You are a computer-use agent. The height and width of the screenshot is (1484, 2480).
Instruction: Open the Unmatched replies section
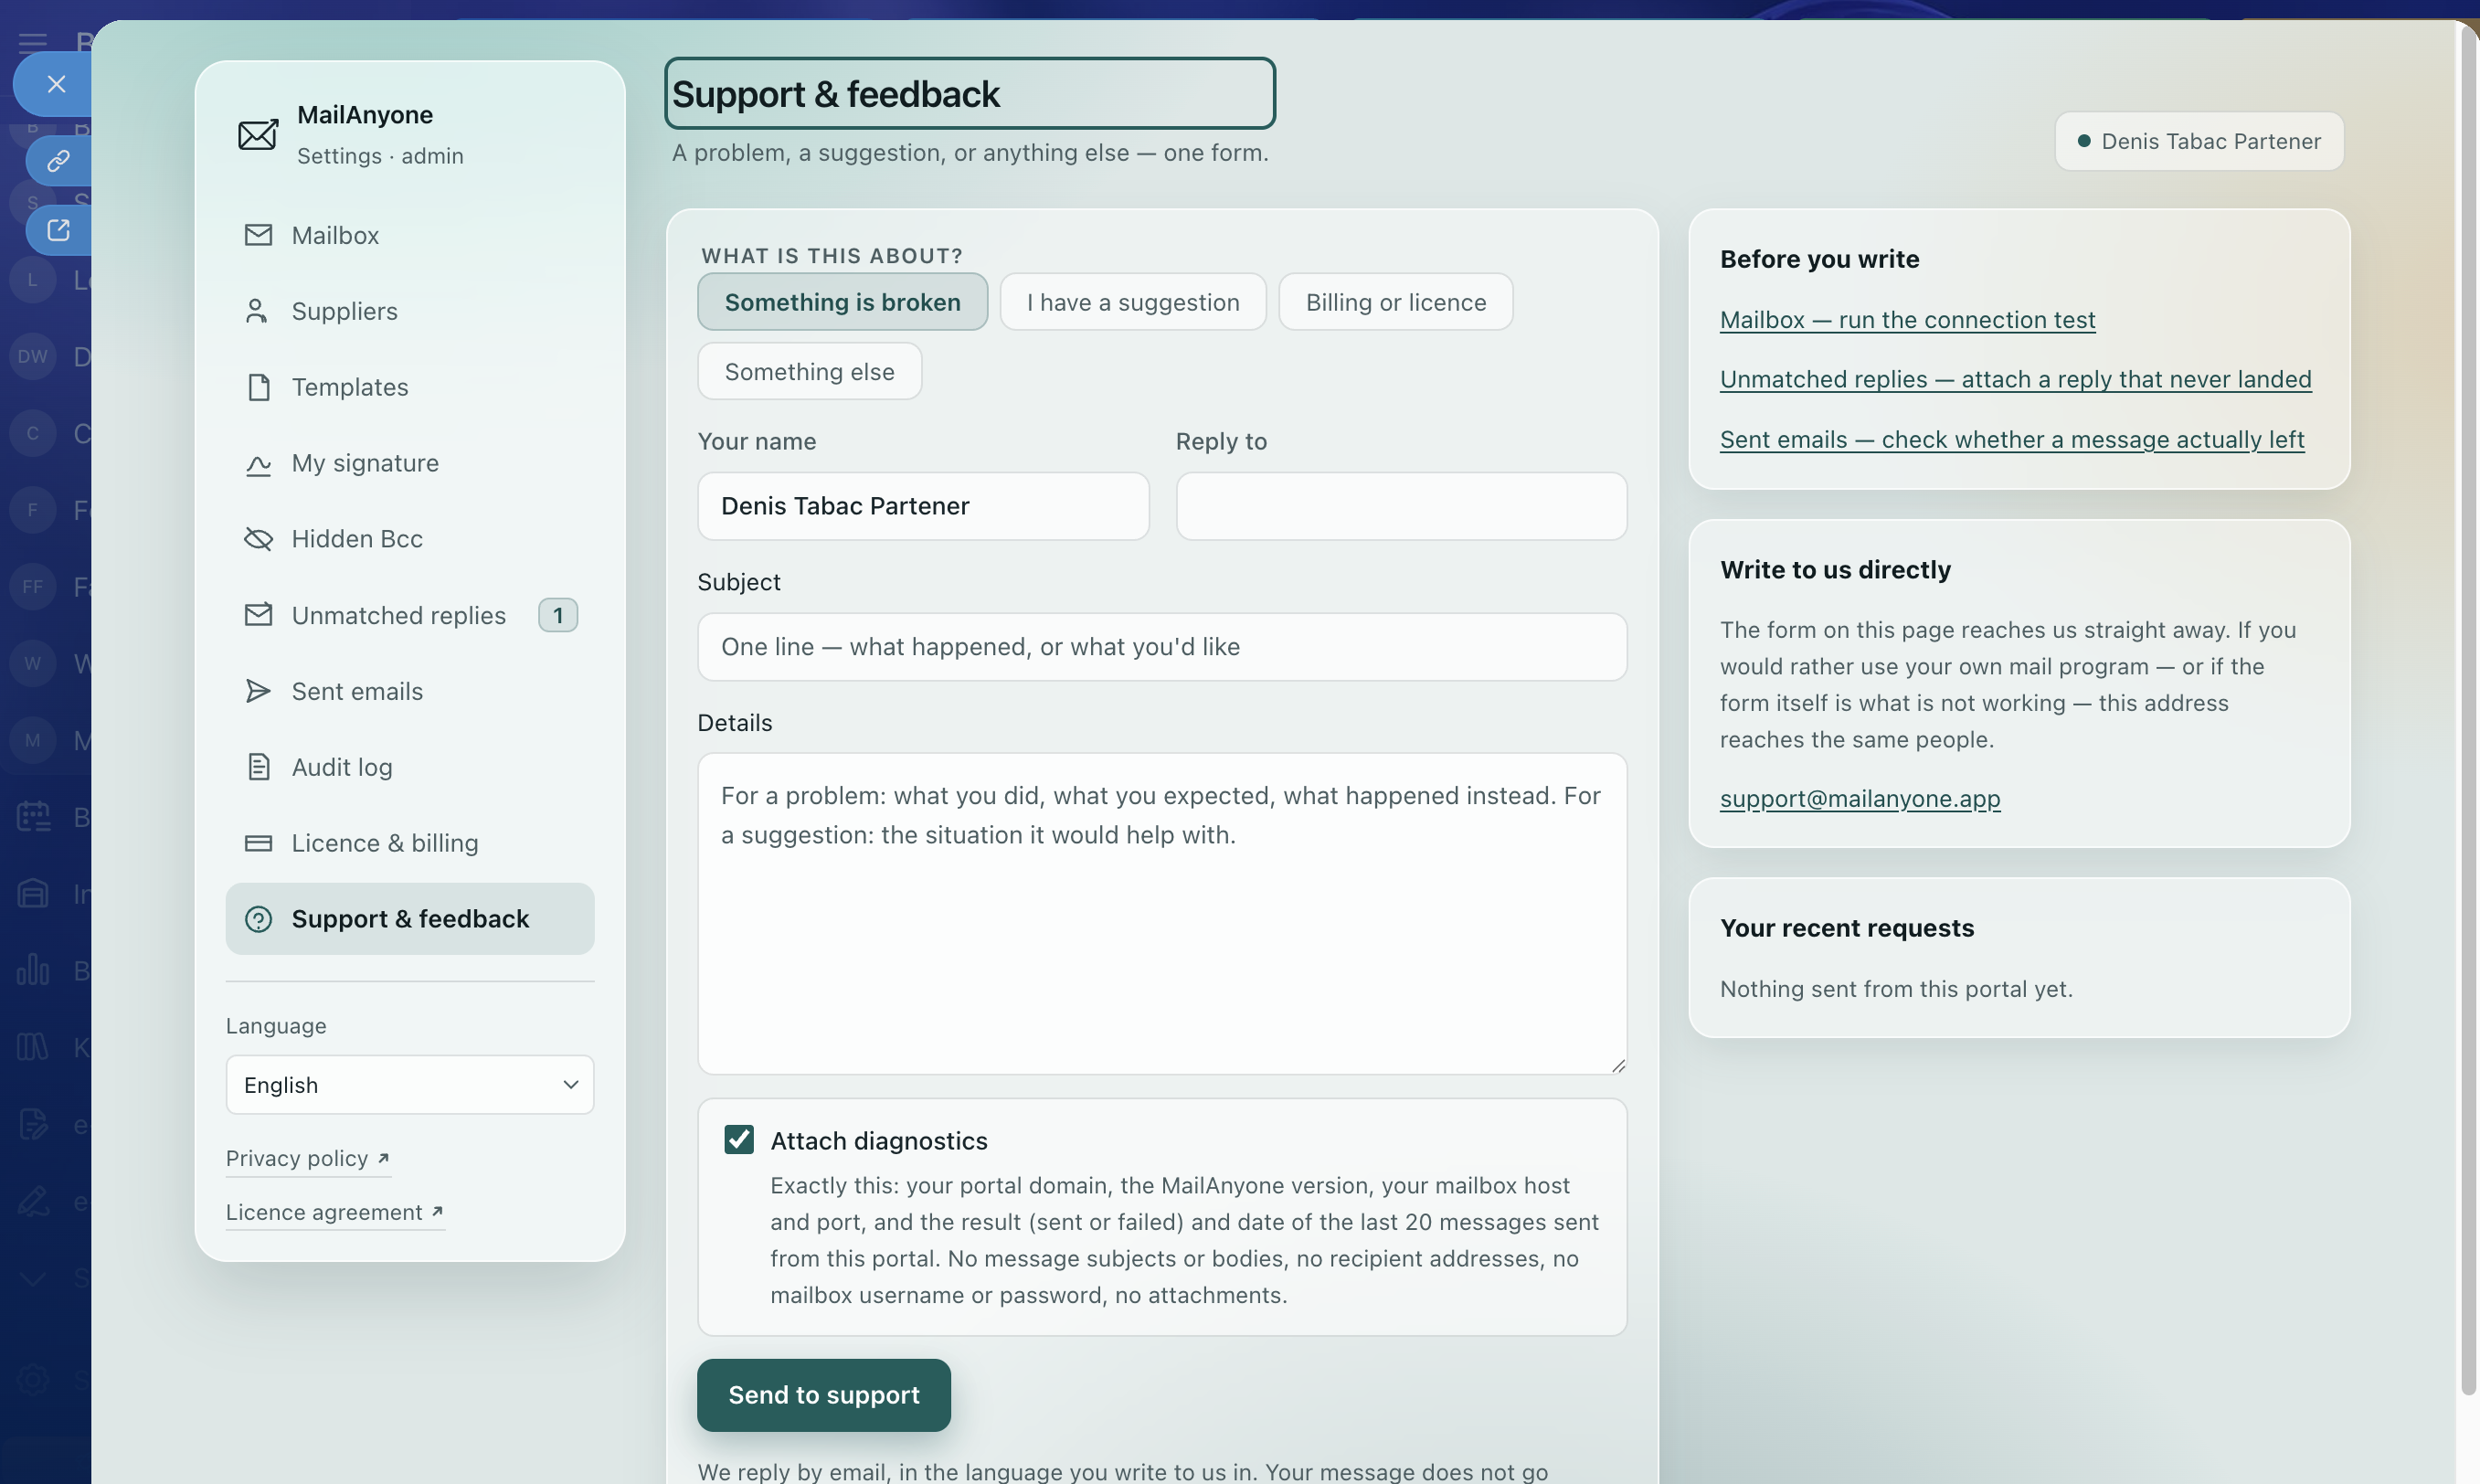point(410,615)
